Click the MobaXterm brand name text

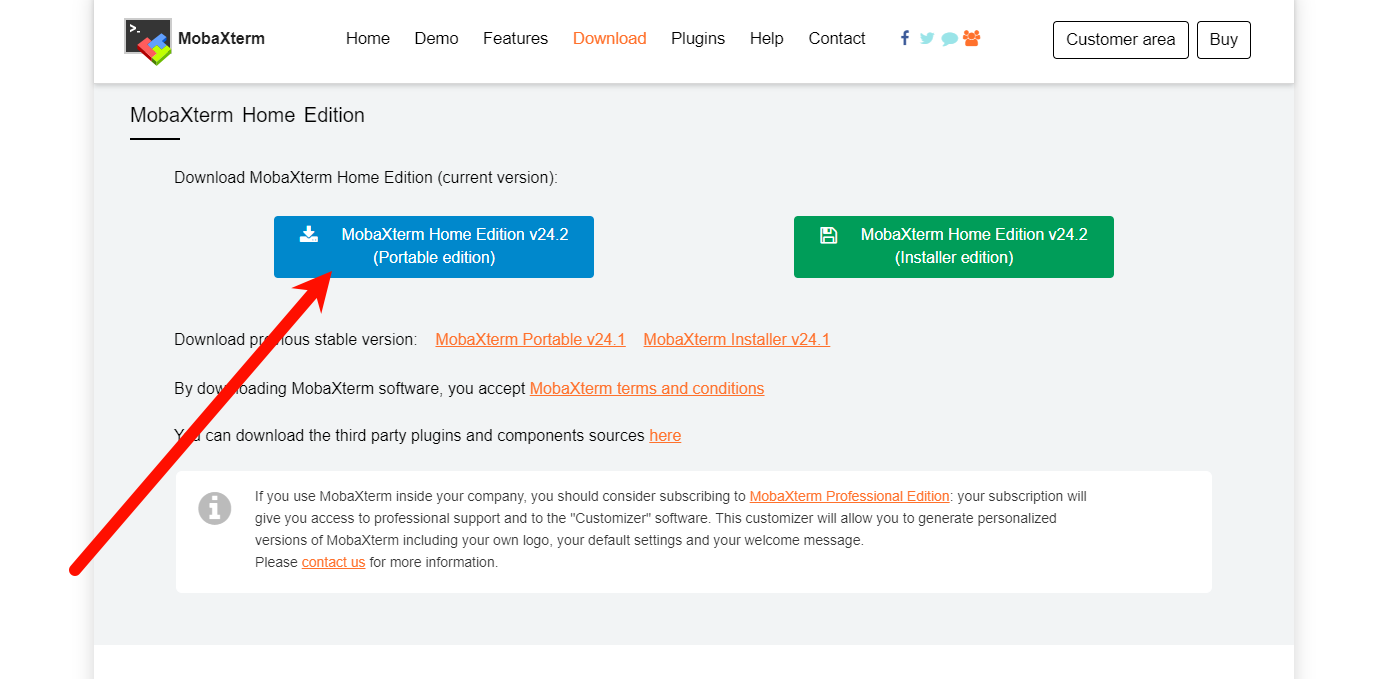point(221,40)
